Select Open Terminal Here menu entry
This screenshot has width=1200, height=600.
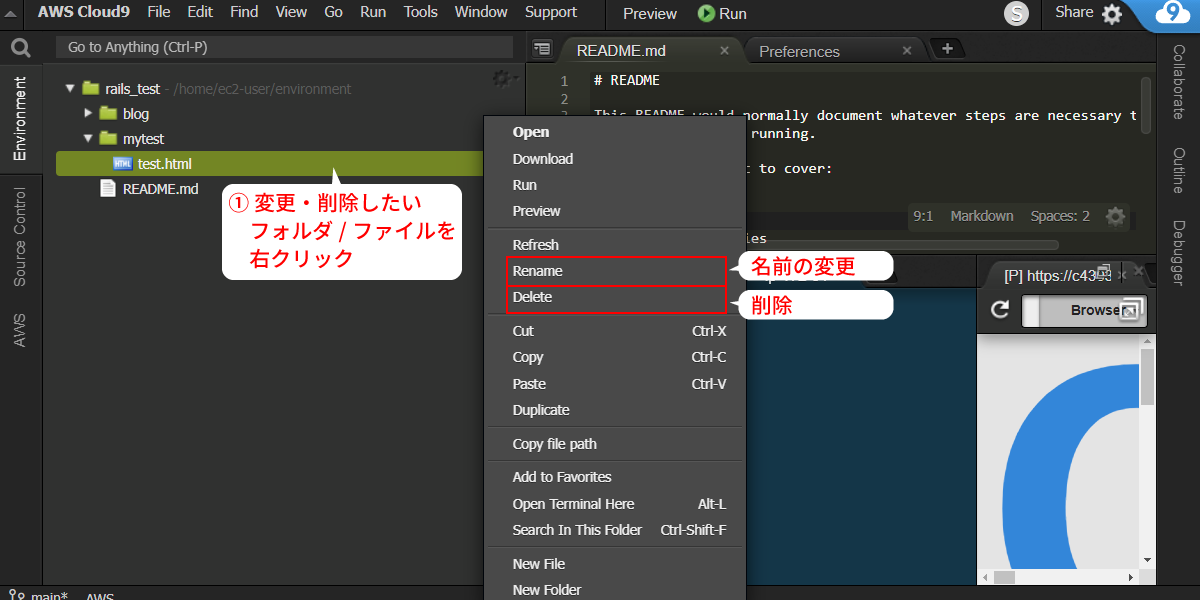[x=615, y=504]
